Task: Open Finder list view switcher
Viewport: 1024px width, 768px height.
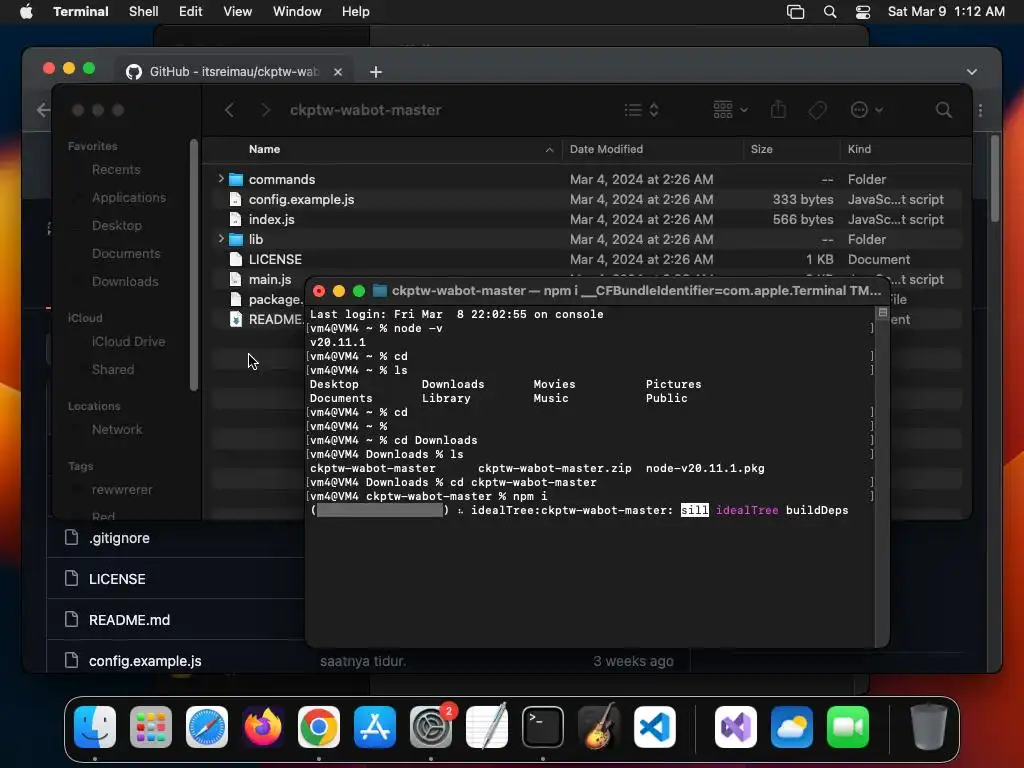Action: [641, 110]
